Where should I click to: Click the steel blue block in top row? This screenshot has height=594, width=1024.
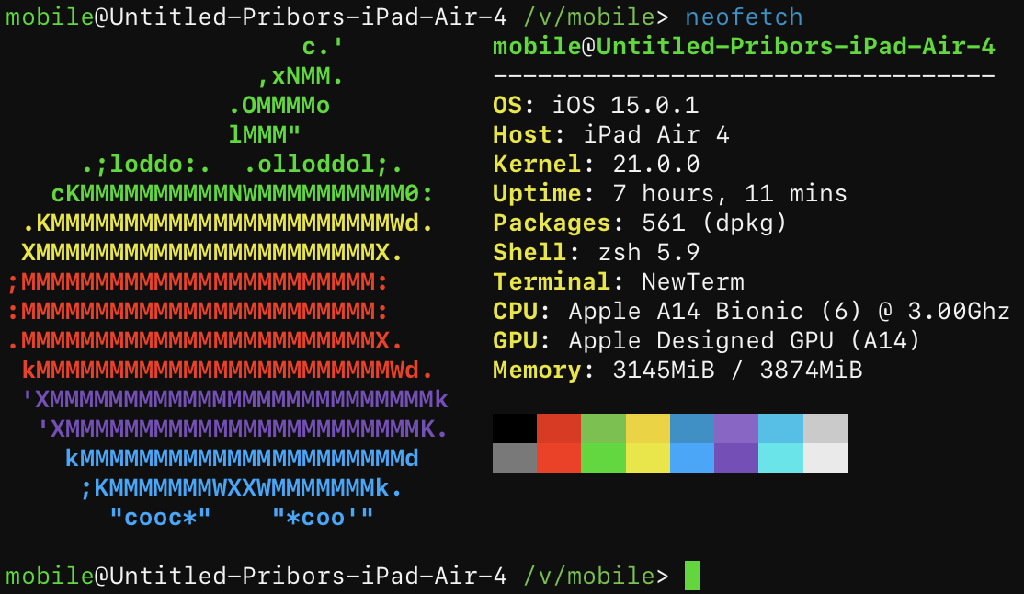click(x=692, y=429)
